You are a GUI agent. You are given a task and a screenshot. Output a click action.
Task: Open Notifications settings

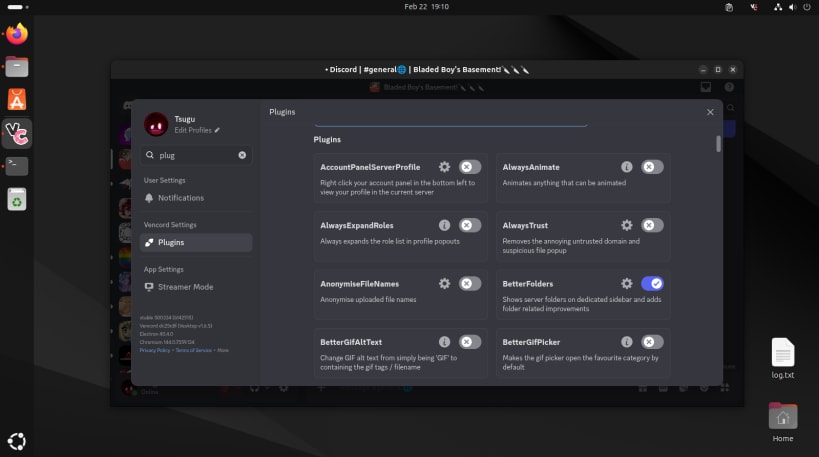point(196,198)
